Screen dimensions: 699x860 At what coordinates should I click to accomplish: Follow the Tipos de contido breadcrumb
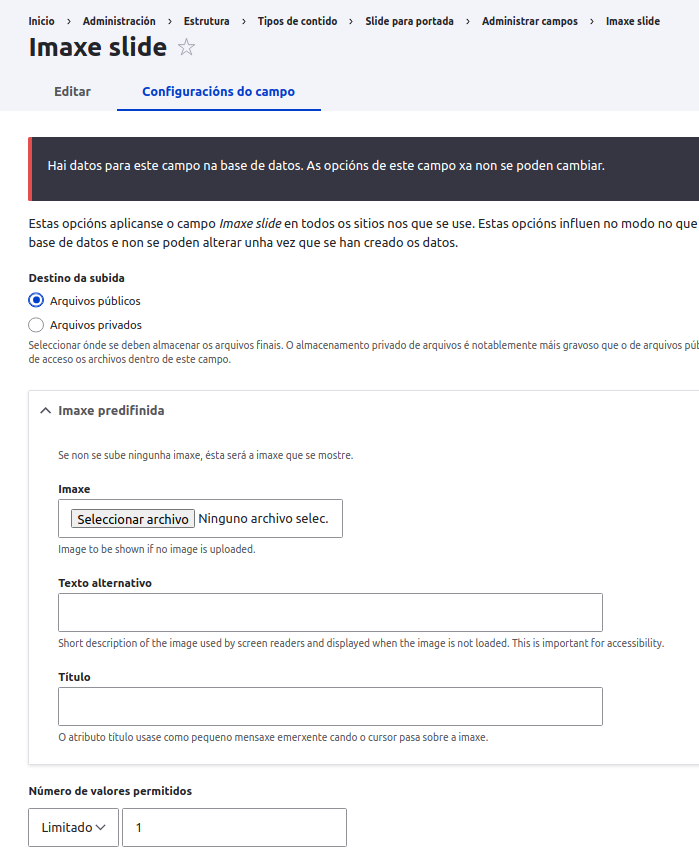coord(297,21)
